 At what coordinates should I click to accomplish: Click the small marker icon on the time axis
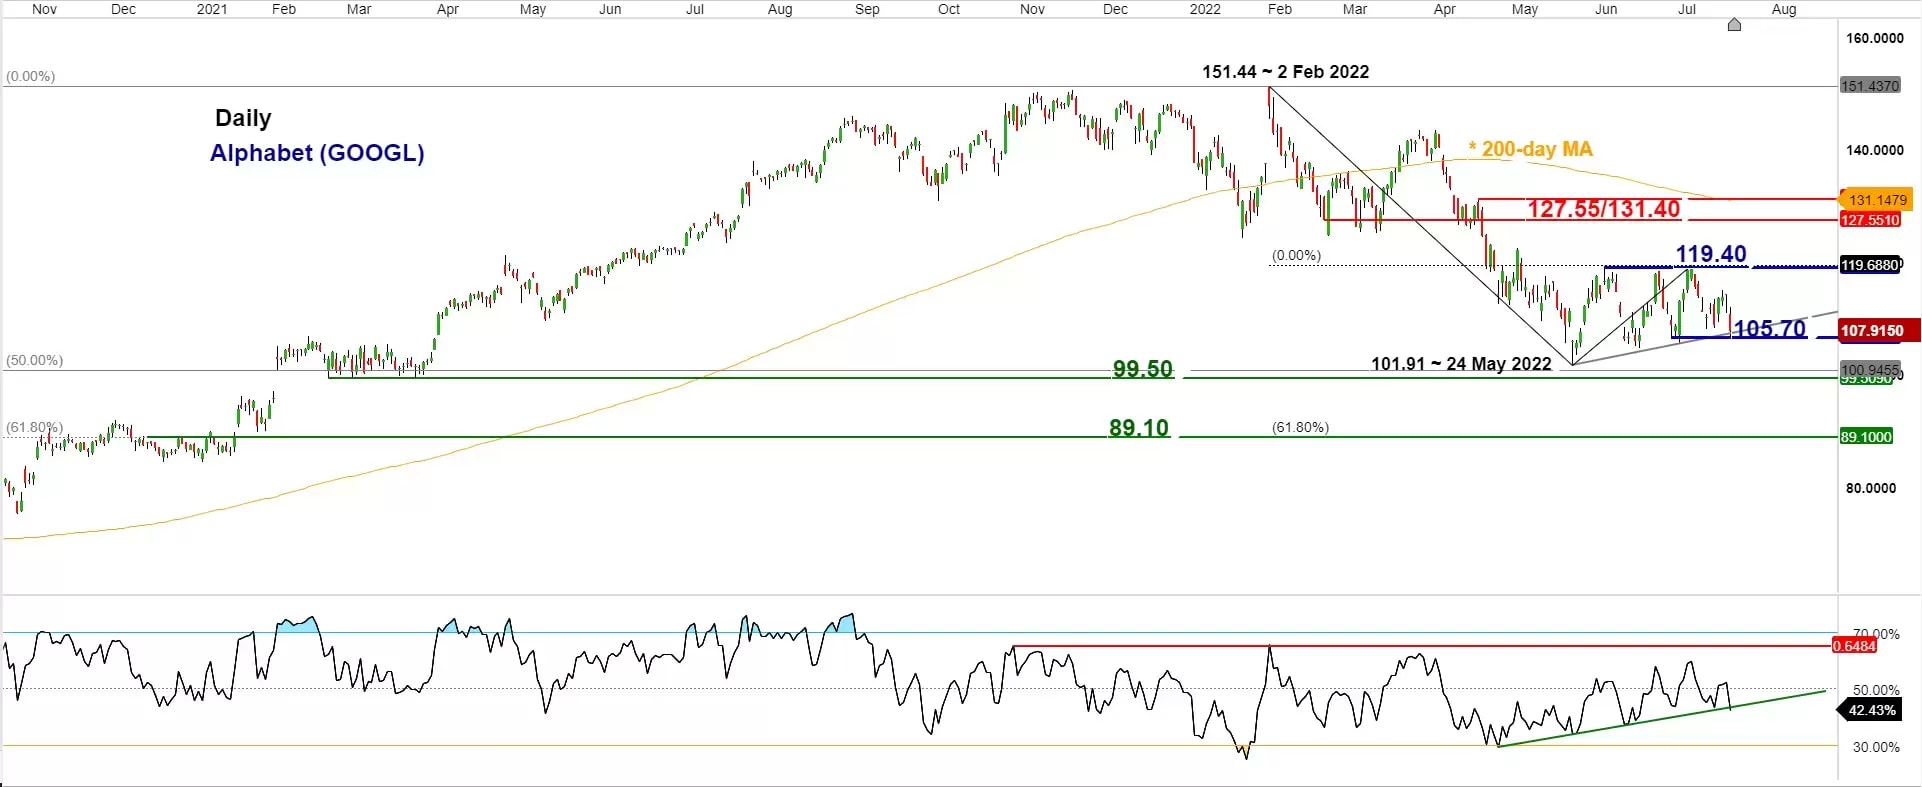1734,24
